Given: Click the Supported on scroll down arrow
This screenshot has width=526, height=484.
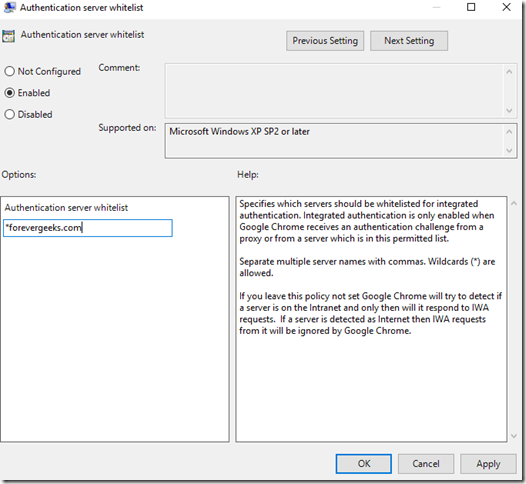Looking at the screenshot, I should (x=509, y=151).
